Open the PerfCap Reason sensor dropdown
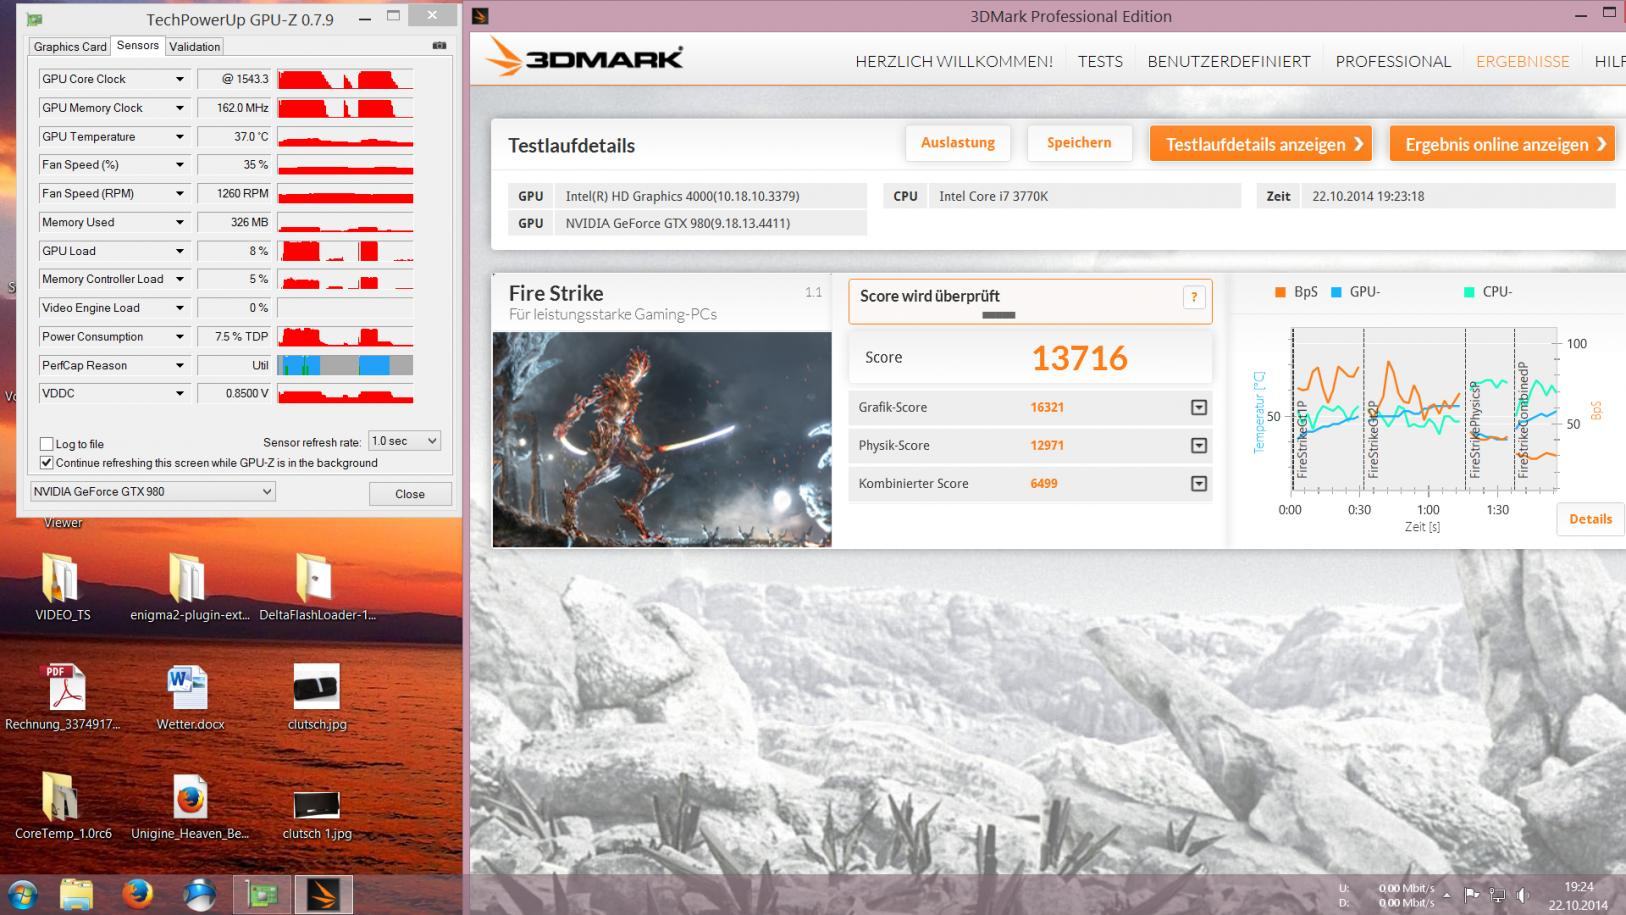1626x915 pixels. (180, 366)
